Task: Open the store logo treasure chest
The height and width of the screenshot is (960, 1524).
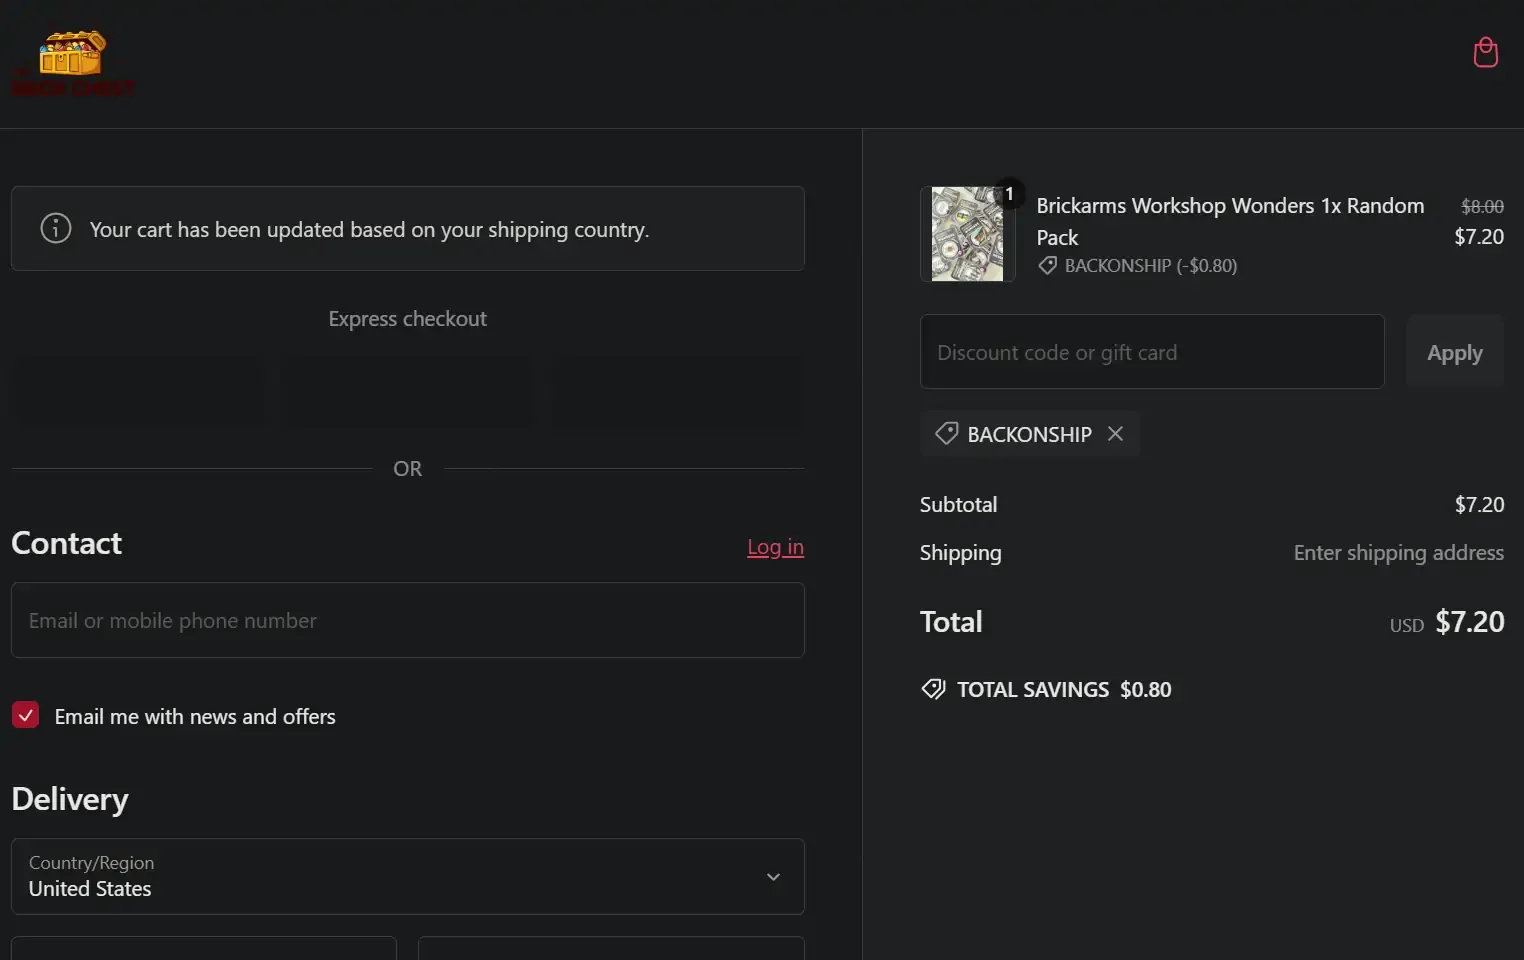Action: pos(72,63)
